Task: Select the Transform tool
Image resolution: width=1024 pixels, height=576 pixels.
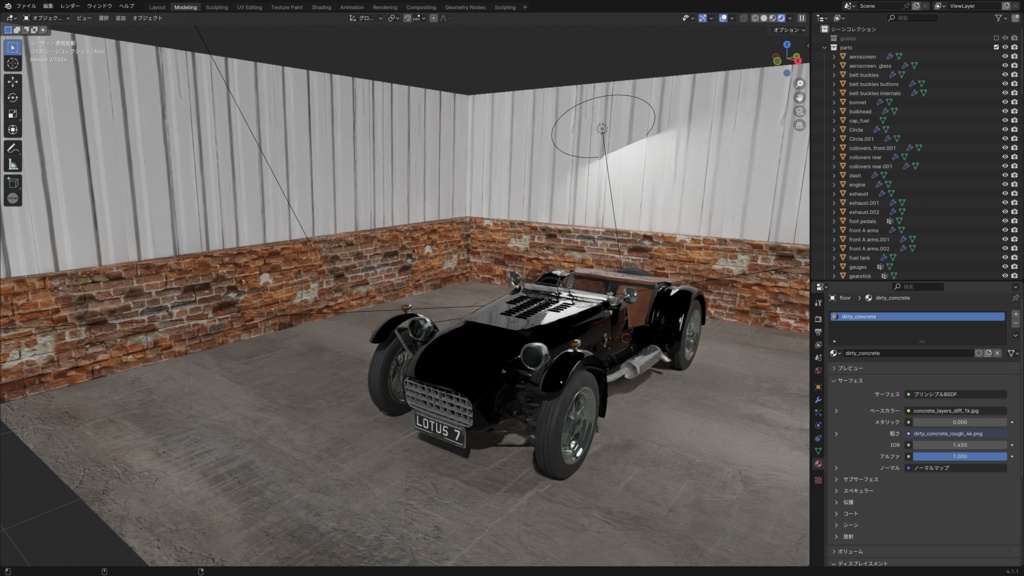Action: 12,129
